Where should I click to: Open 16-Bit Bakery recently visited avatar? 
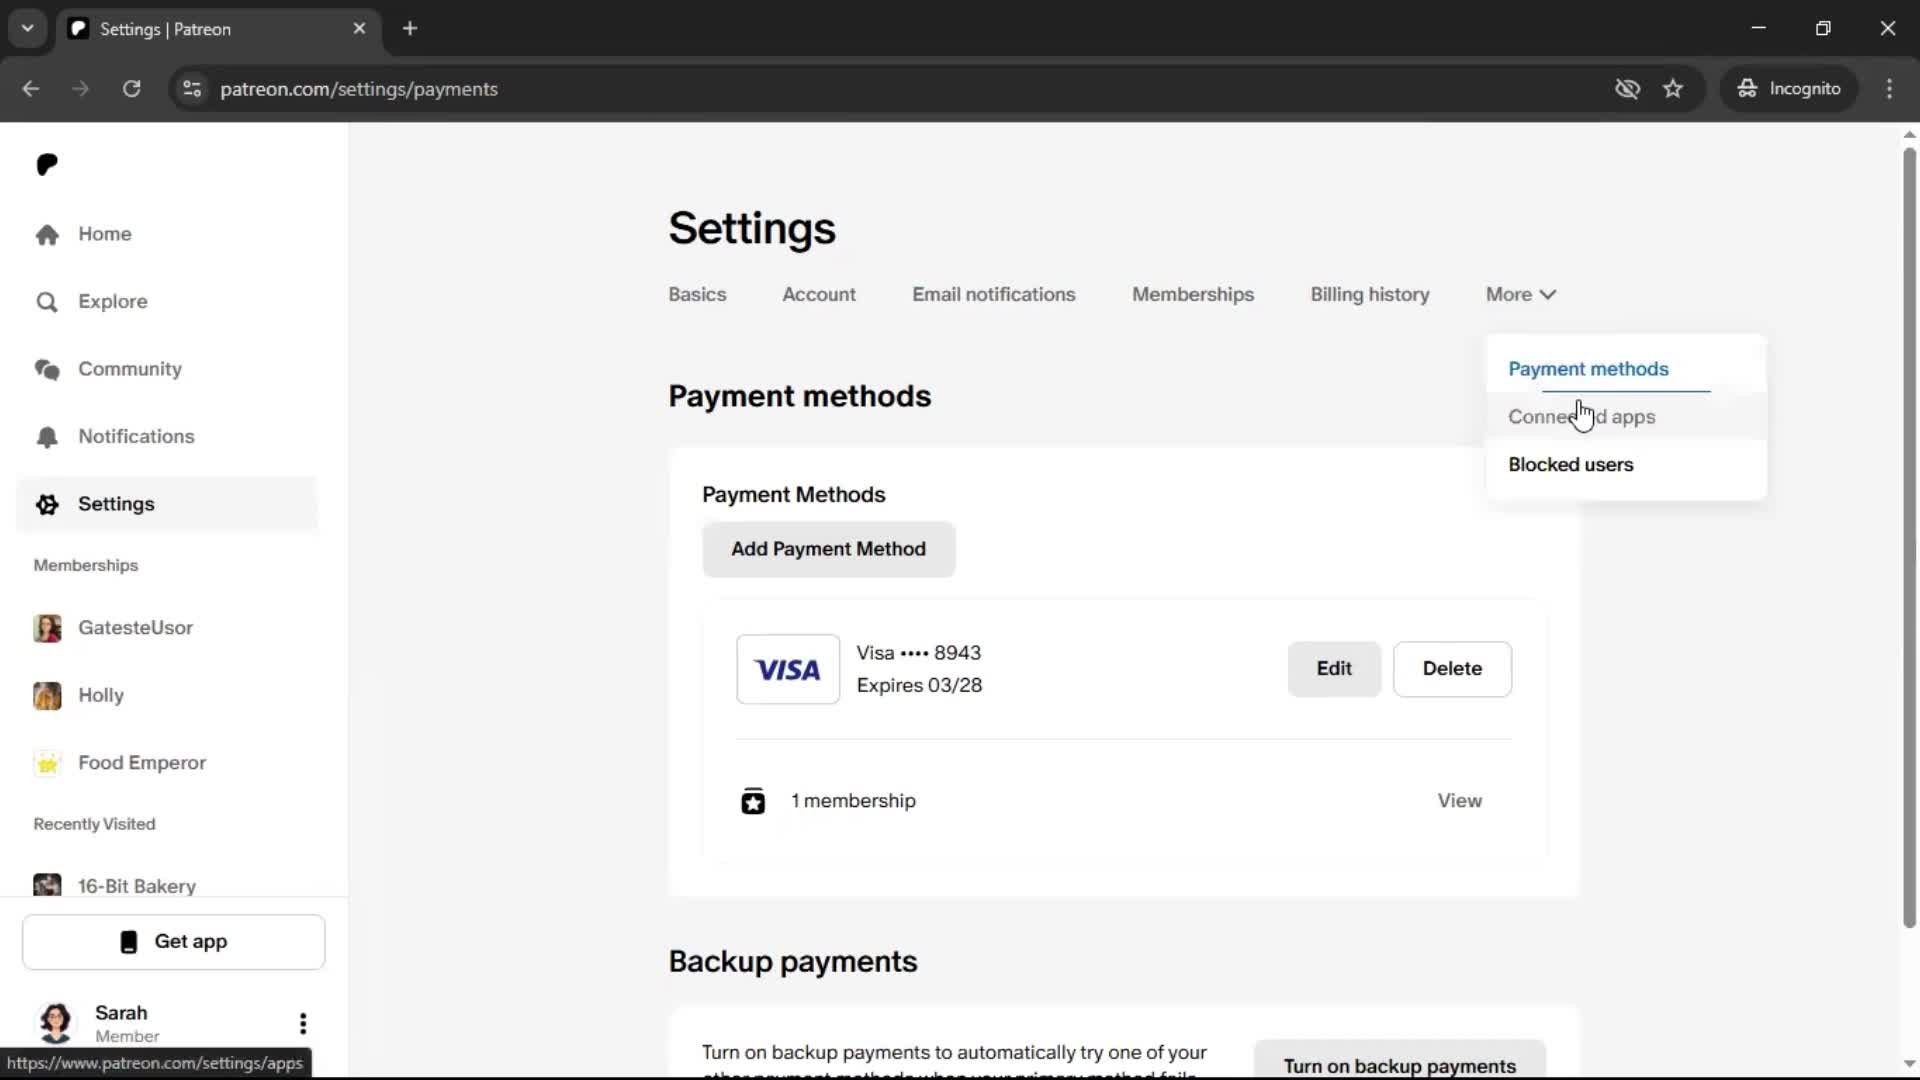click(47, 885)
